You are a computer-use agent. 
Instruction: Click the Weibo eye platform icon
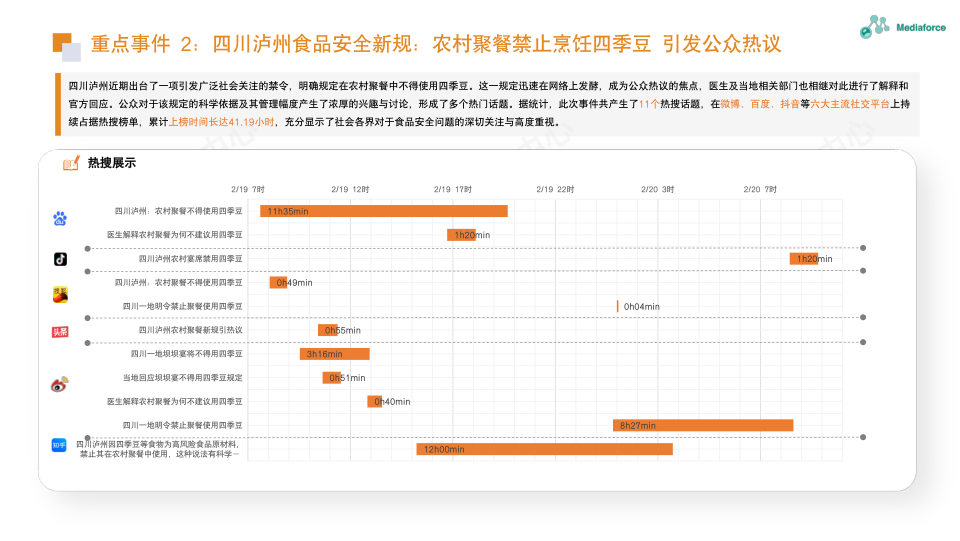pyautogui.click(x=59, y=384)
